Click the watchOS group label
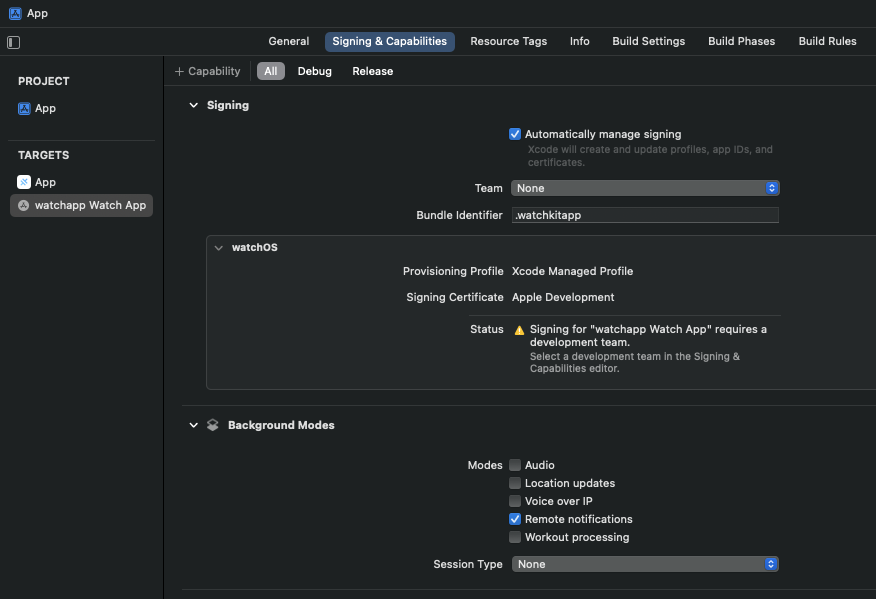 tap(254, 248)
